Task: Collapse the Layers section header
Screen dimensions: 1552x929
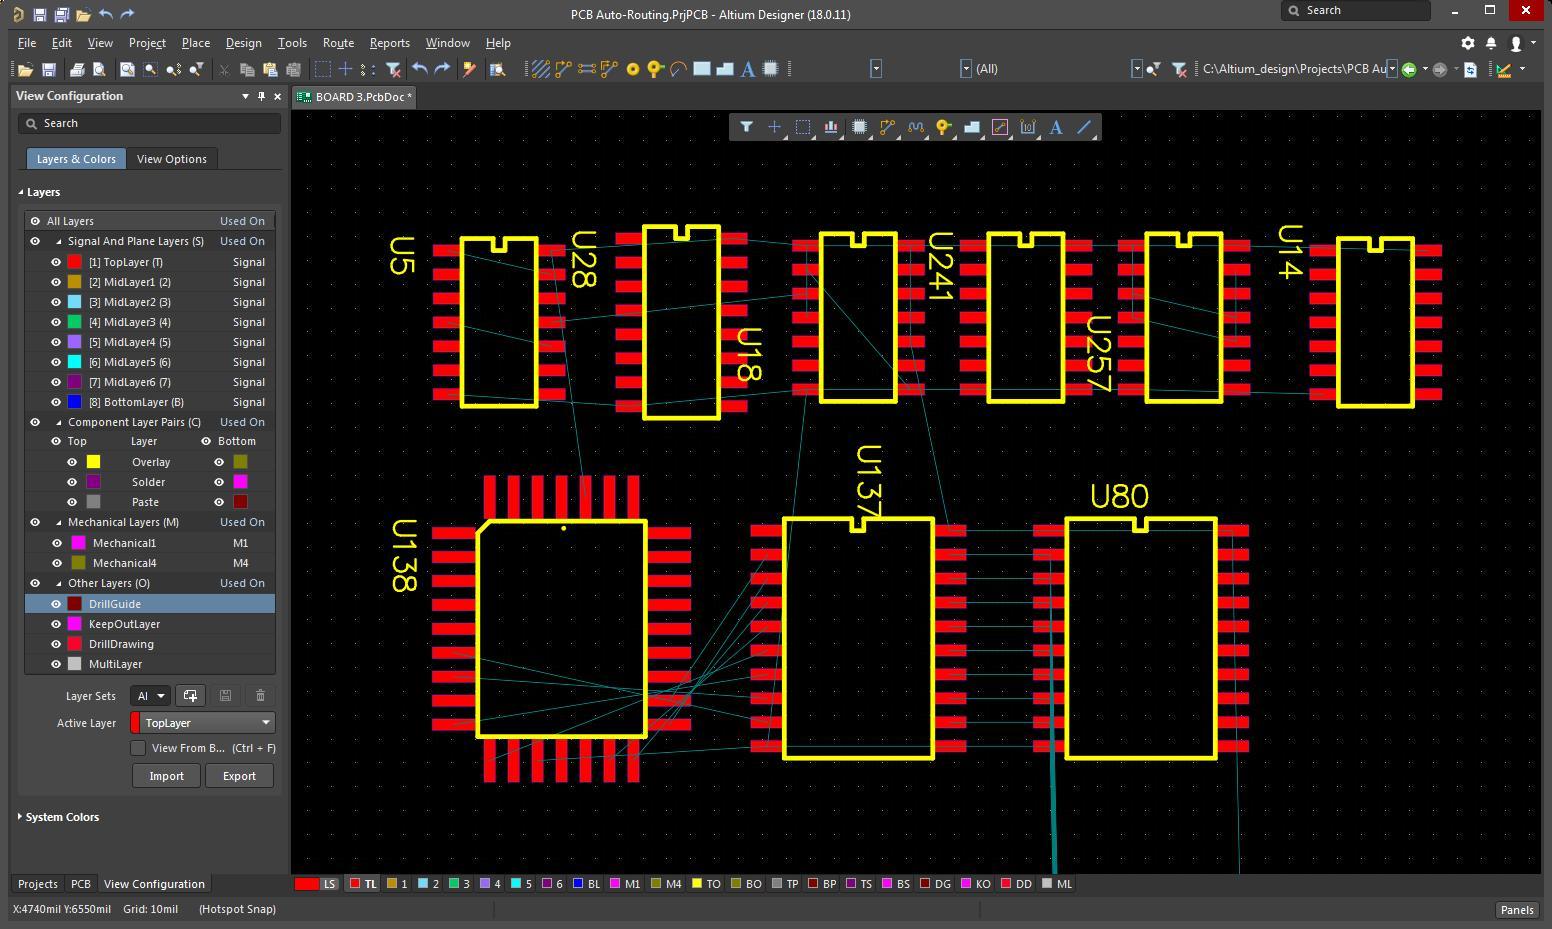Action: pyautogui.click(x=40, y=192)
